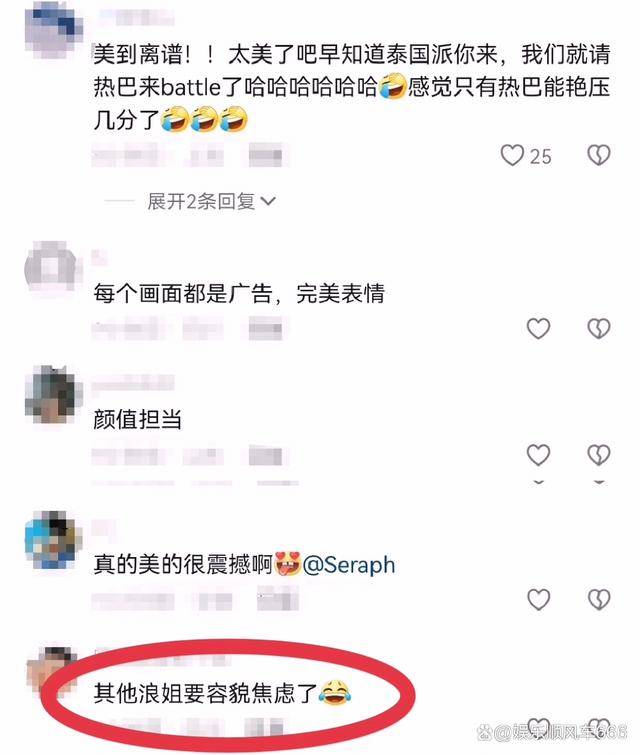Click the username above 美到离谱 comment
The width and height of the screenshot is (640, 755).
(136, 18)
